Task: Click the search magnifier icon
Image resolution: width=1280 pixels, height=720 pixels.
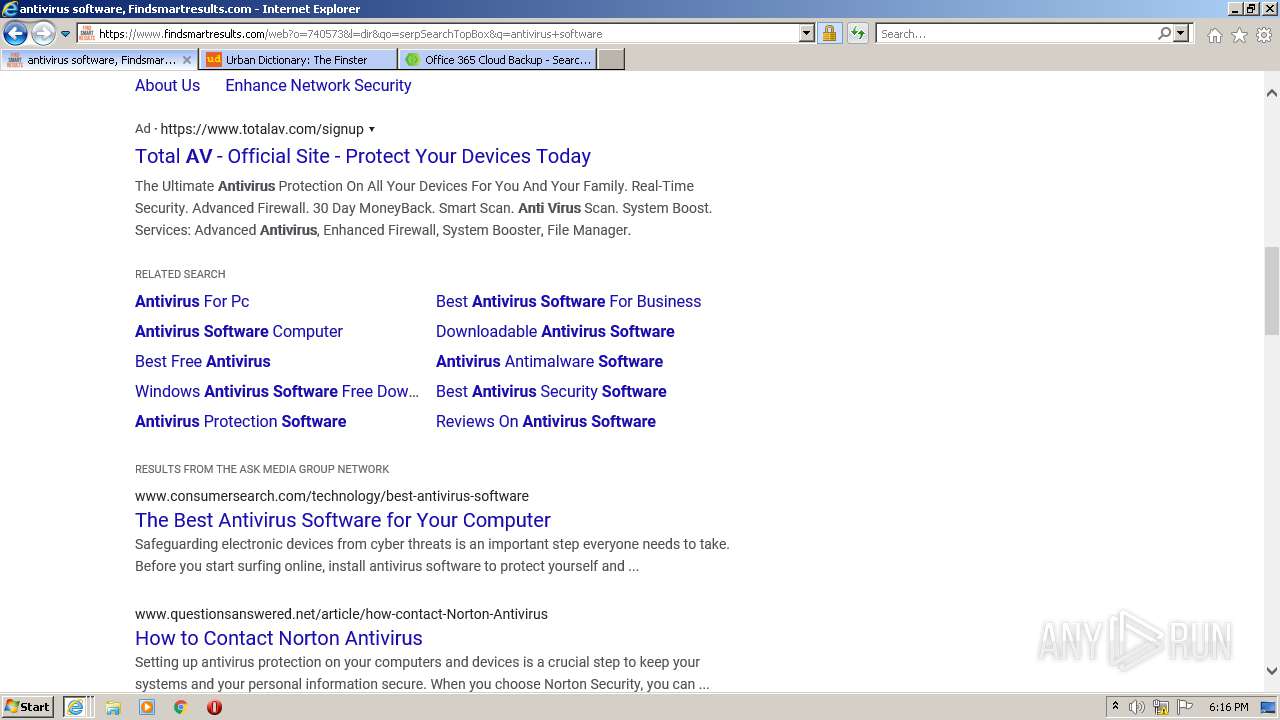Action: 1164,33
